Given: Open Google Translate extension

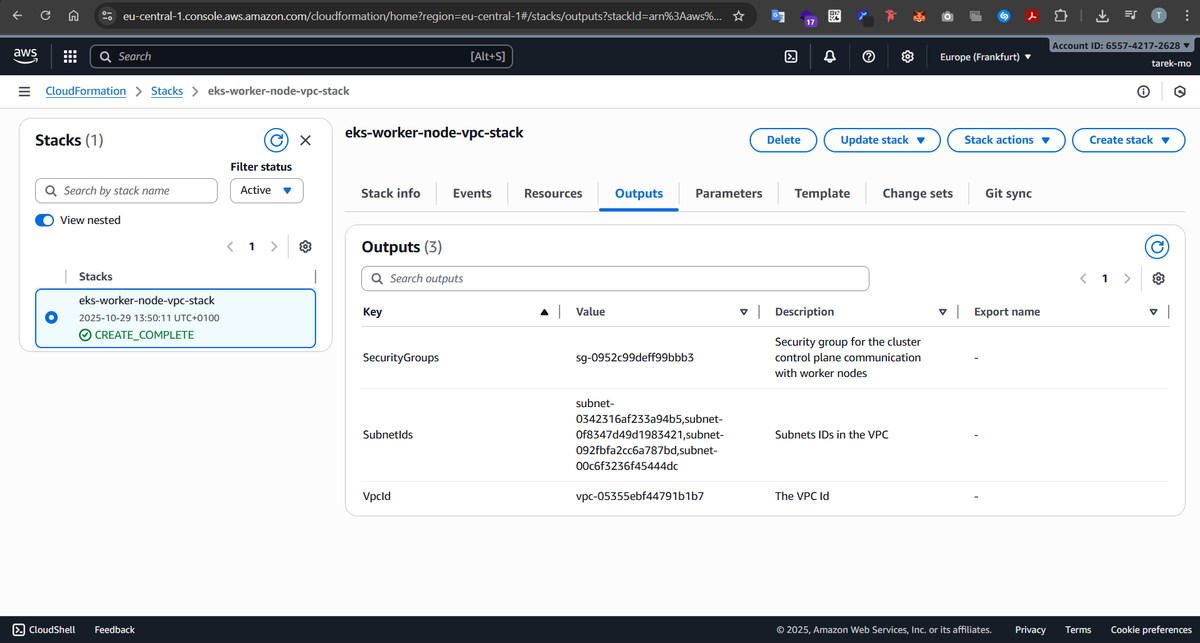Looking at the screenshot, I should [778, 16].
